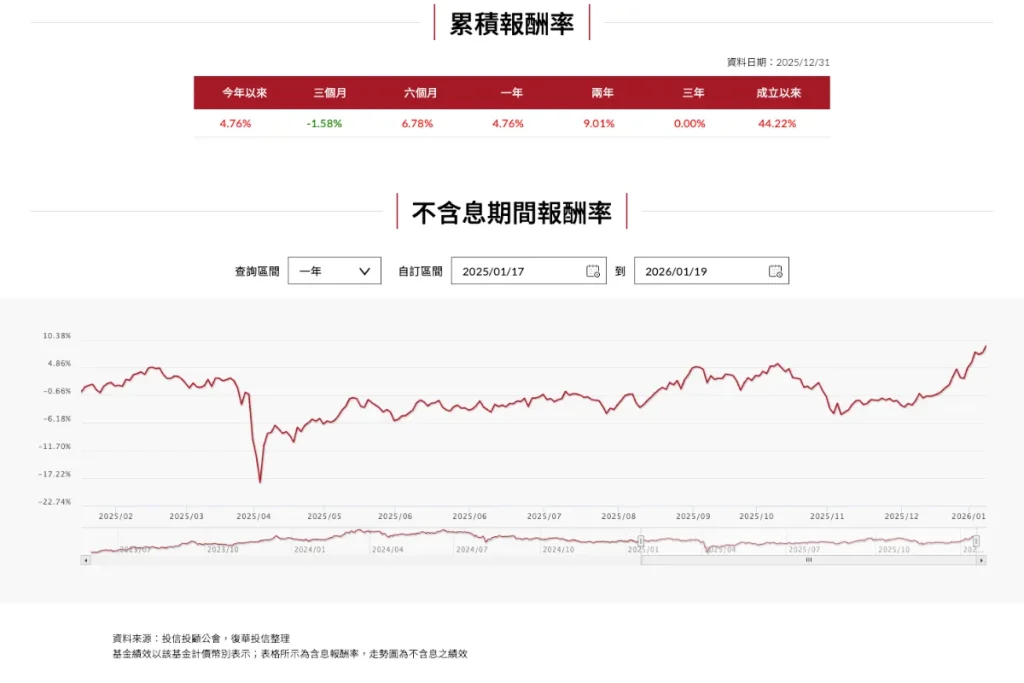Image resolution: width=1024 pixels, height=683 pixels.
Task: Click the 44.22% since-inception return value
Action: (777, 123)
